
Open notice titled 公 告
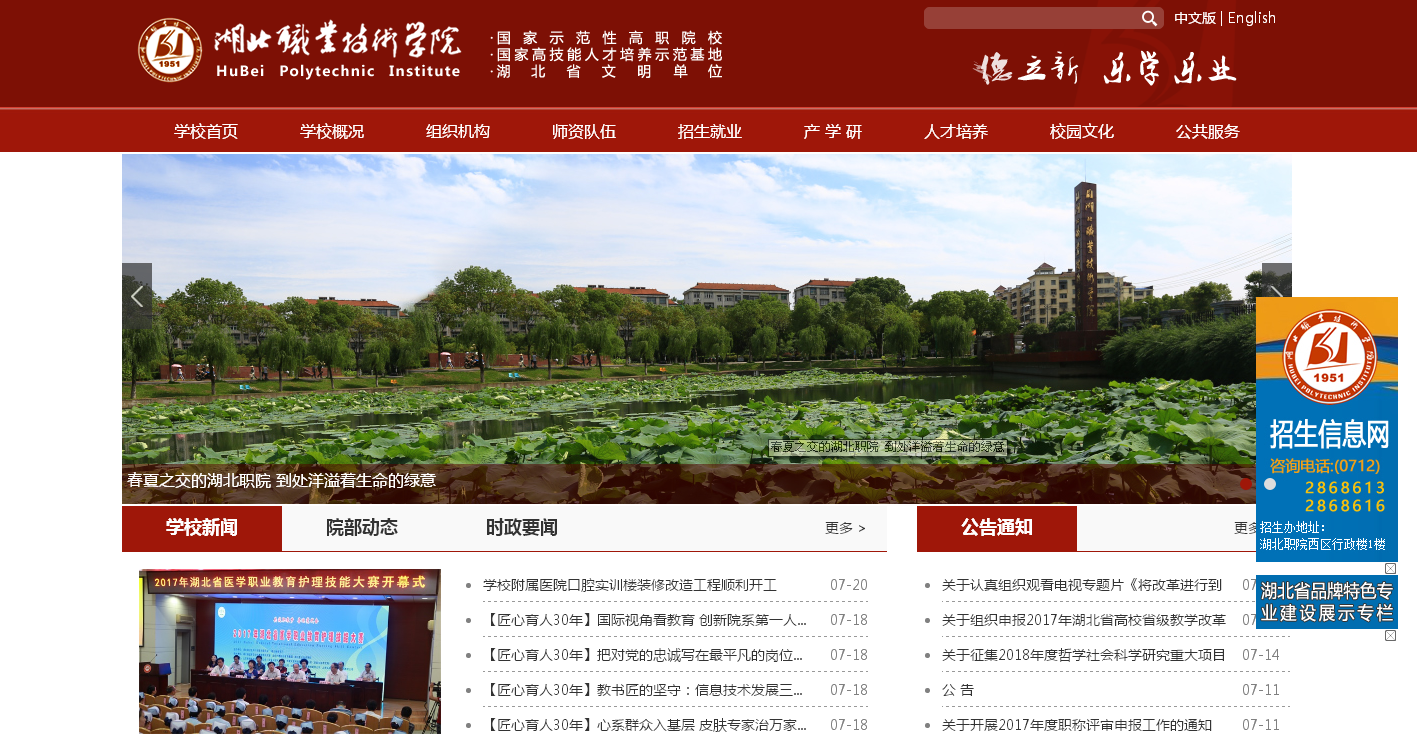point(958,690)
